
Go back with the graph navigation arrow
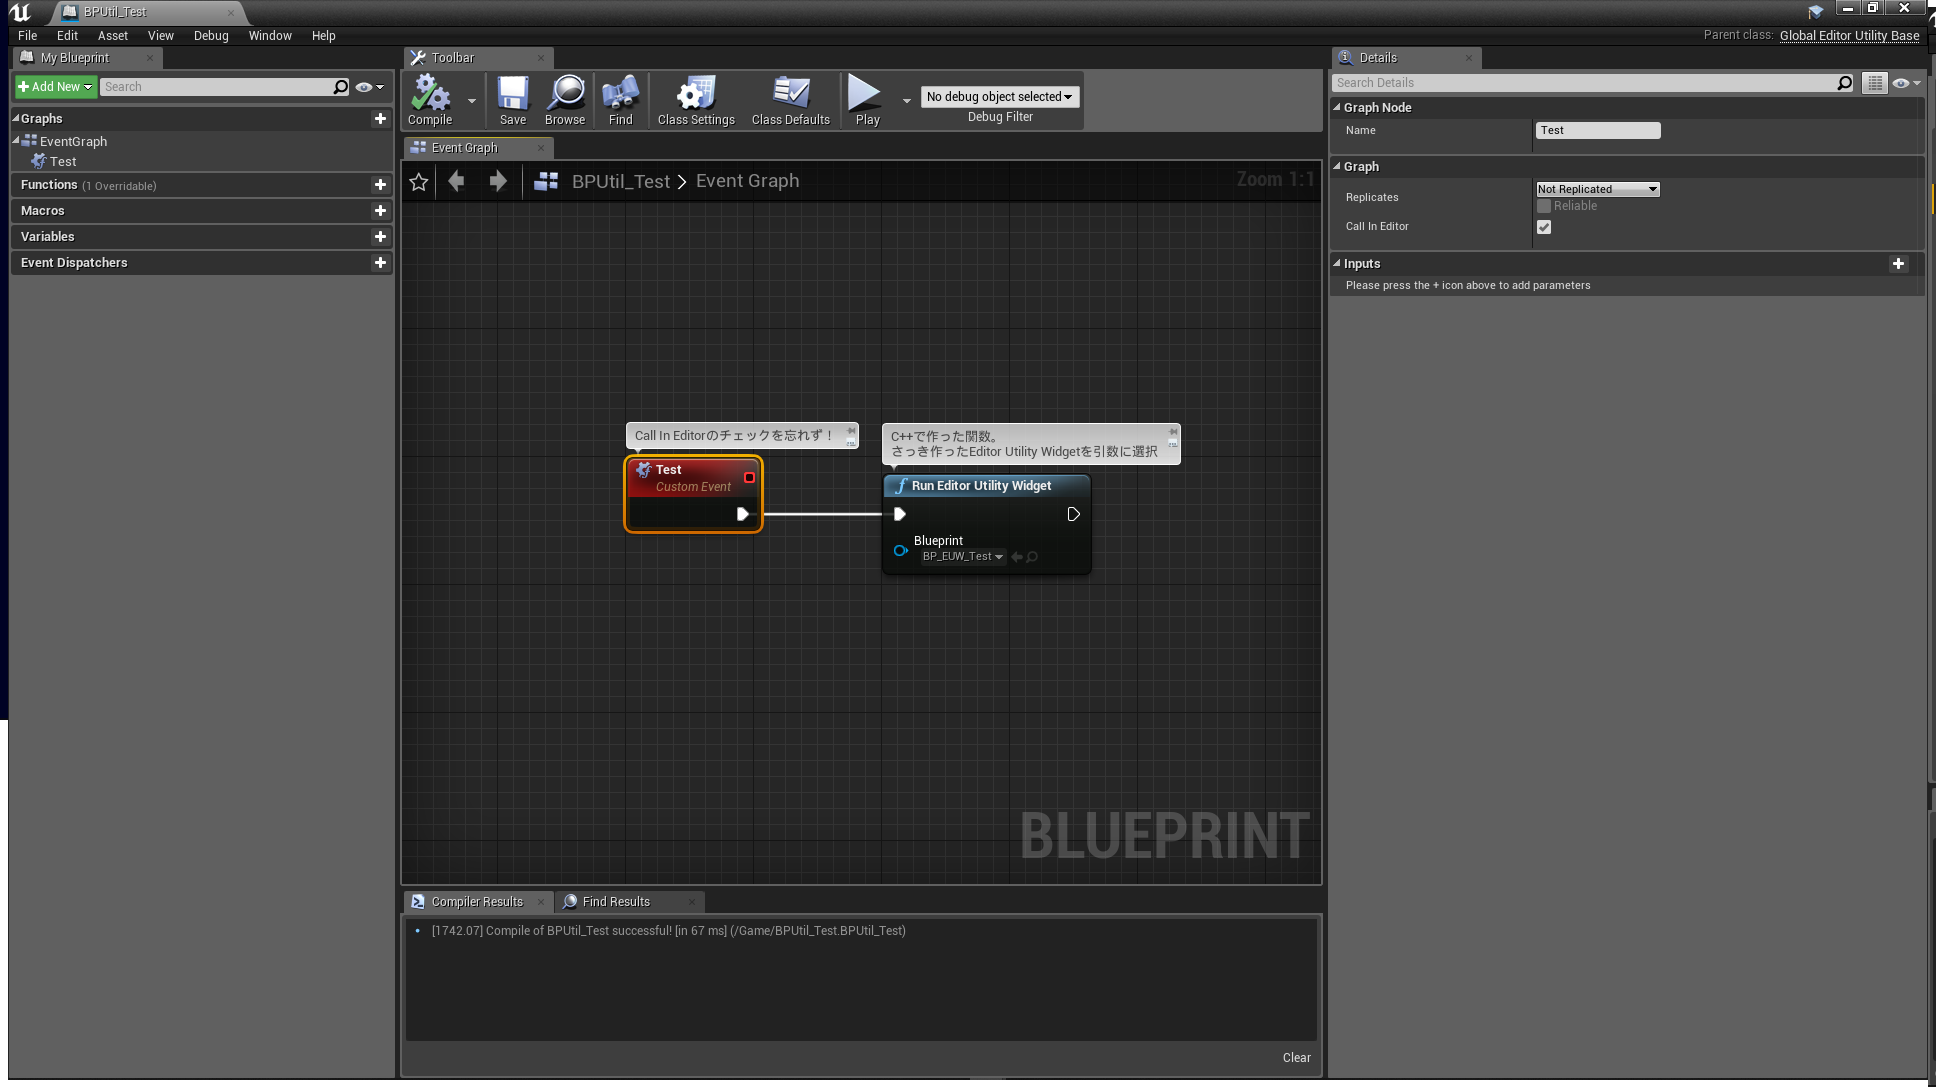tap(456, 181)
